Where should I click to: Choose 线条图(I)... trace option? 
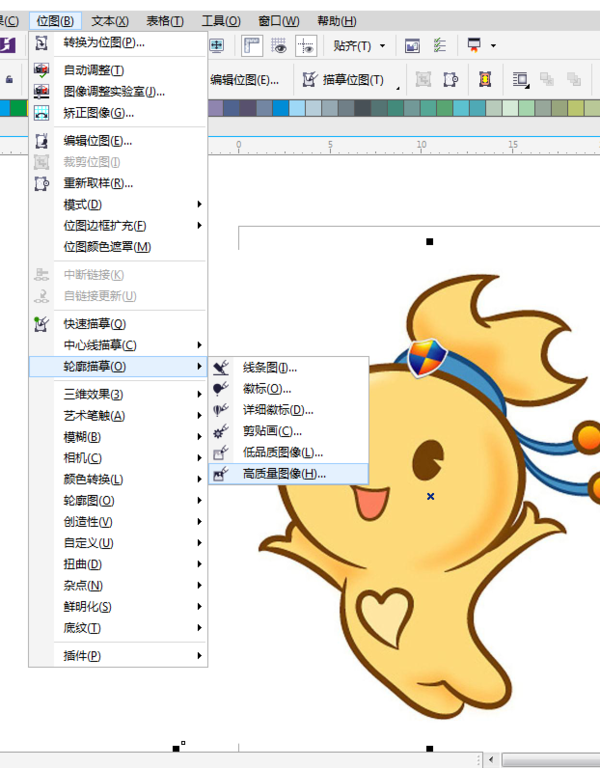pyautogui.click(x=288, y=367)
